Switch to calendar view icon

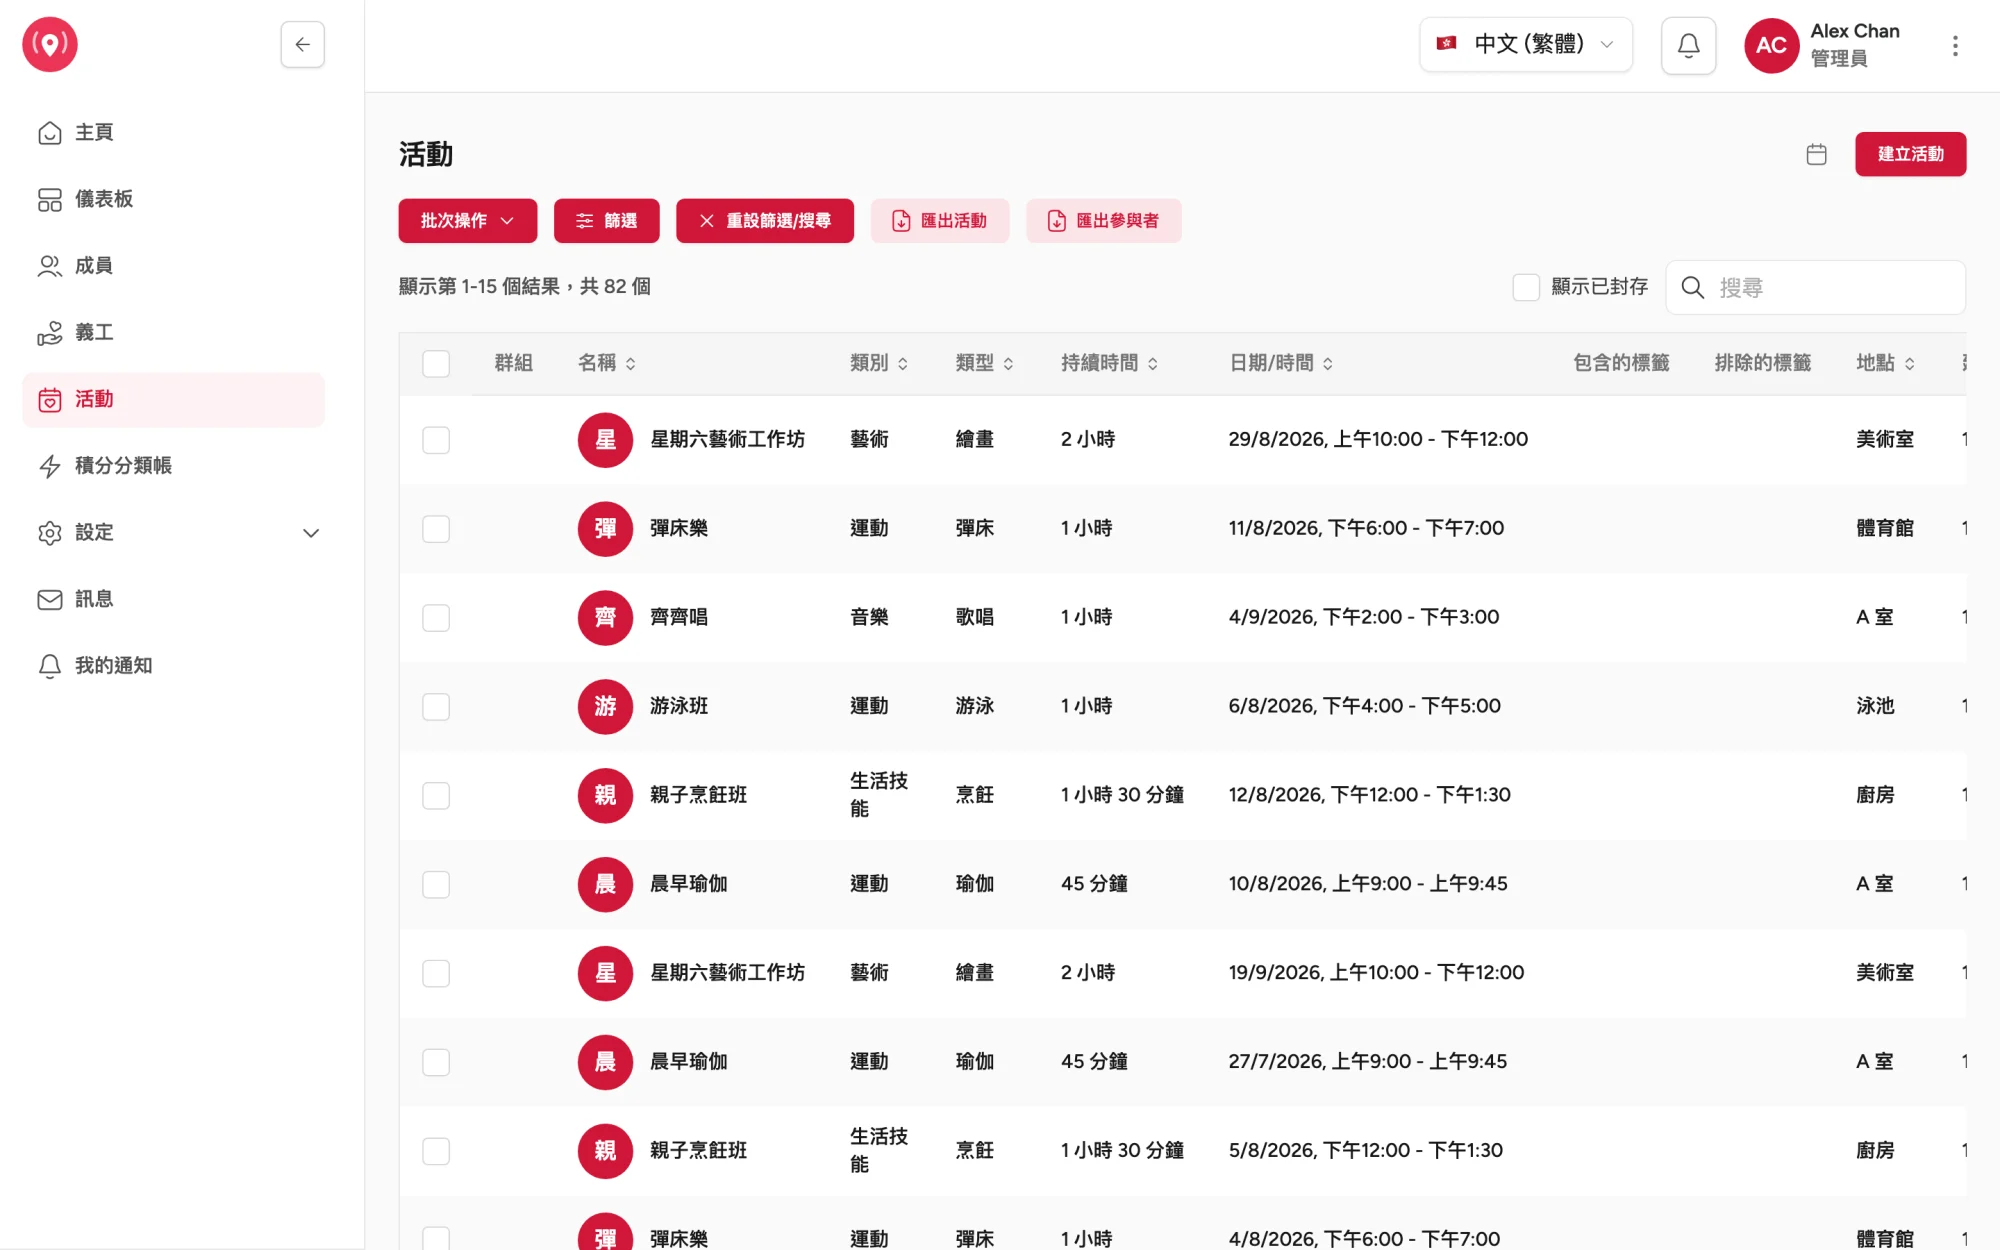click(1817, 154)
